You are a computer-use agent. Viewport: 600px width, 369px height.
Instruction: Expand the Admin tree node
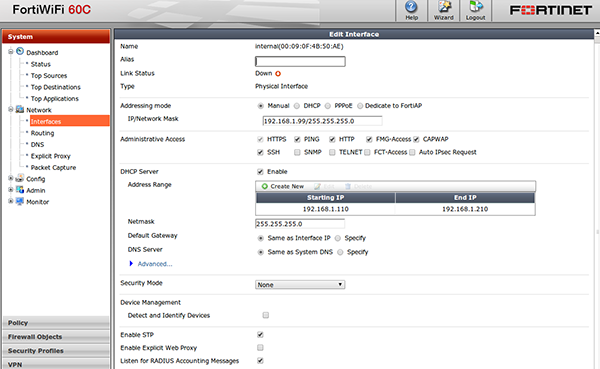coord(11,190)
